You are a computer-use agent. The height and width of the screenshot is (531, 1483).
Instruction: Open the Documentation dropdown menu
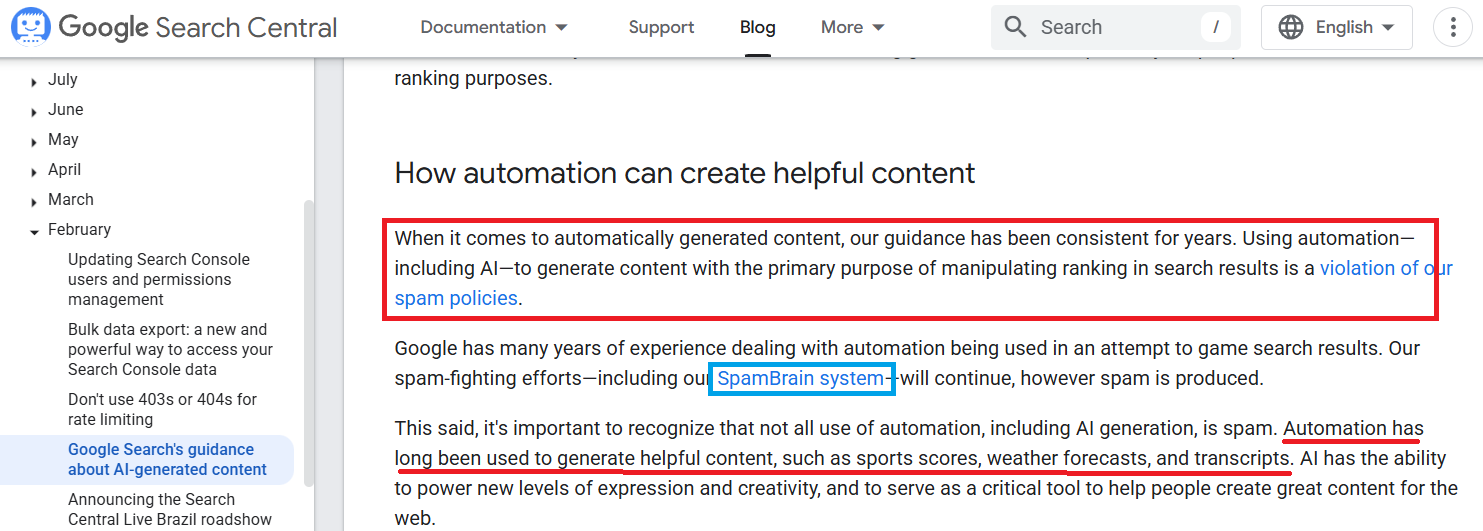tap(494, 27)
